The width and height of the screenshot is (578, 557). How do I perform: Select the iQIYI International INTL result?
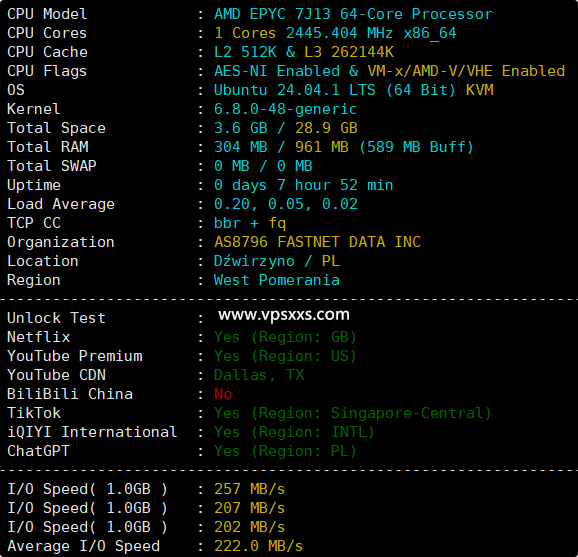pyautogui.click(x=294, y=432)
